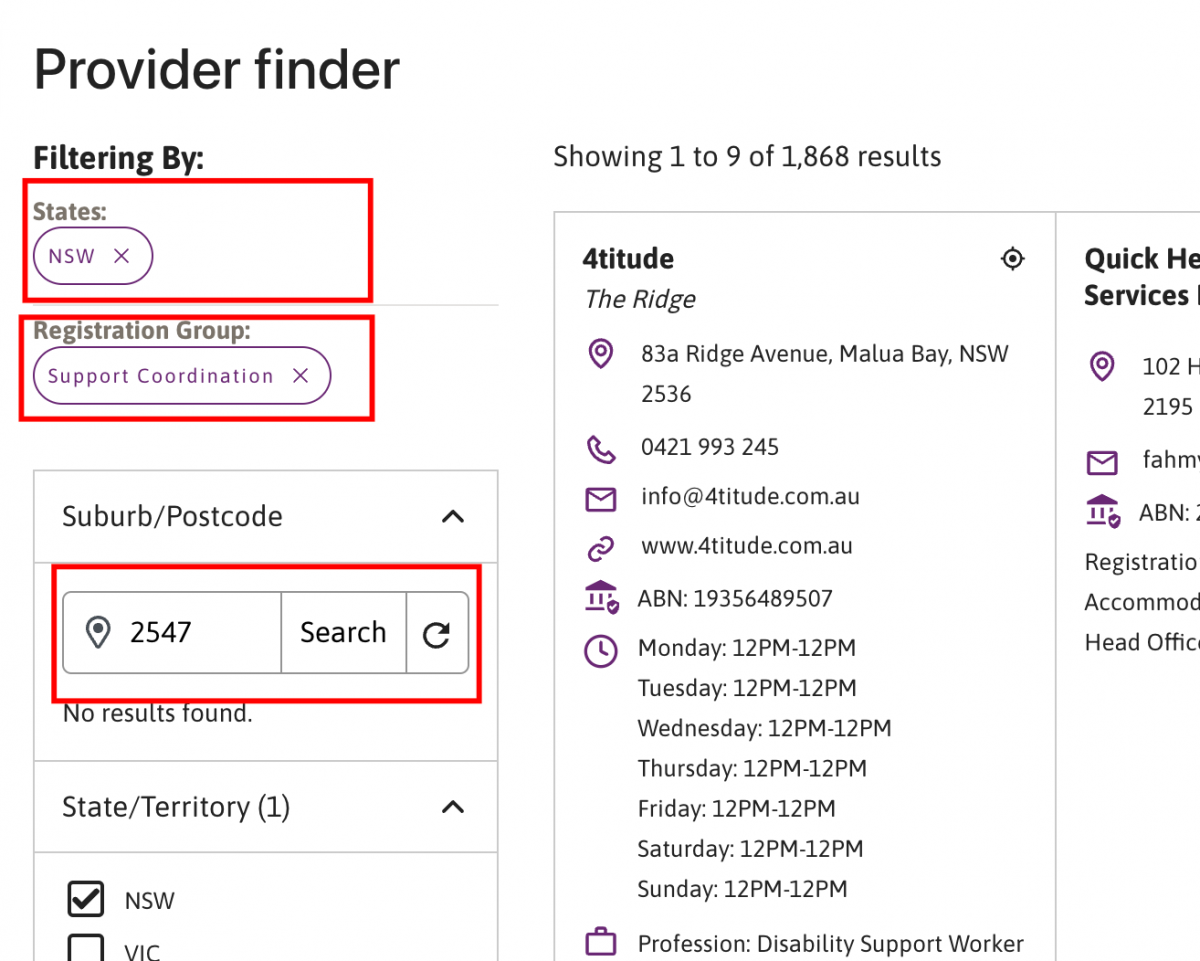This screenshot has height=961, width=1200.
Task: Click the address pin icon on Quick He card
Action: pyautogui.click(x=1101, y=367)
